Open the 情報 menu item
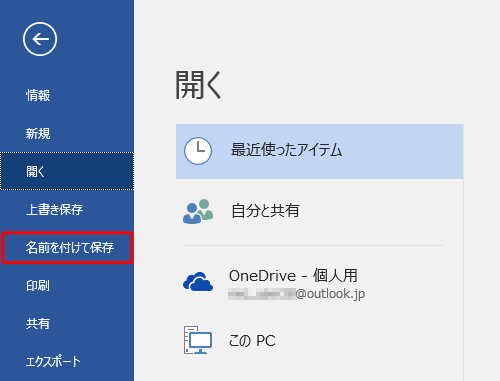The image size is (500, 381). point(38,95)
